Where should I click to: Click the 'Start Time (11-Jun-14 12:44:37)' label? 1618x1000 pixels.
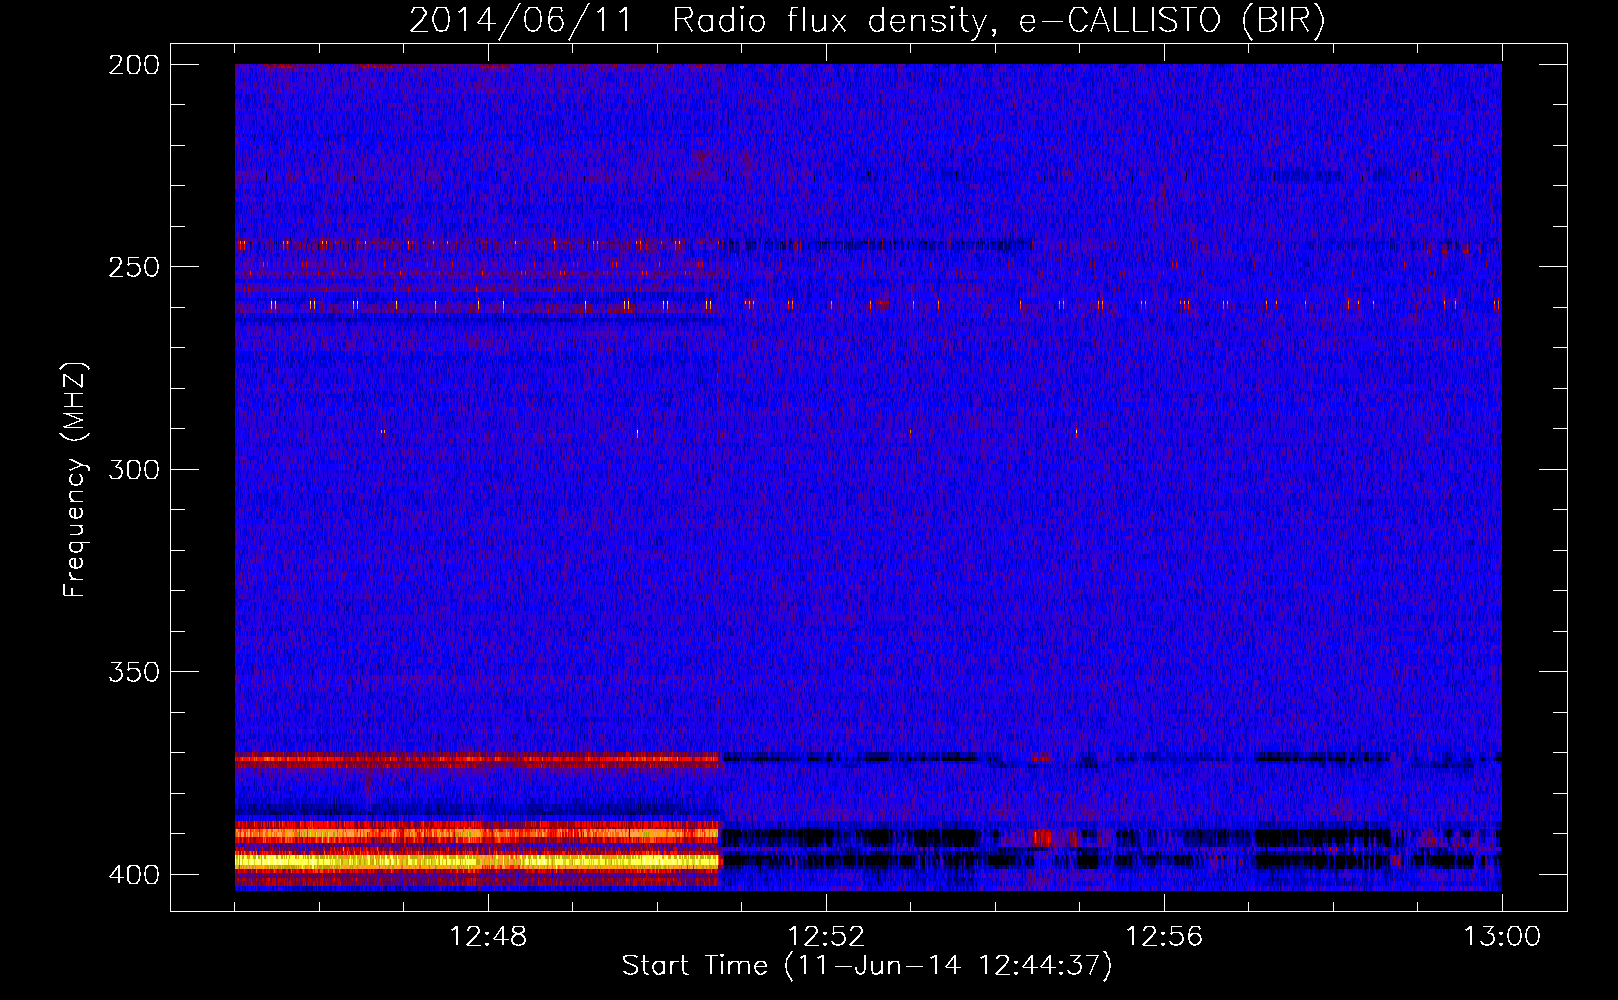(x=867, y=966)
